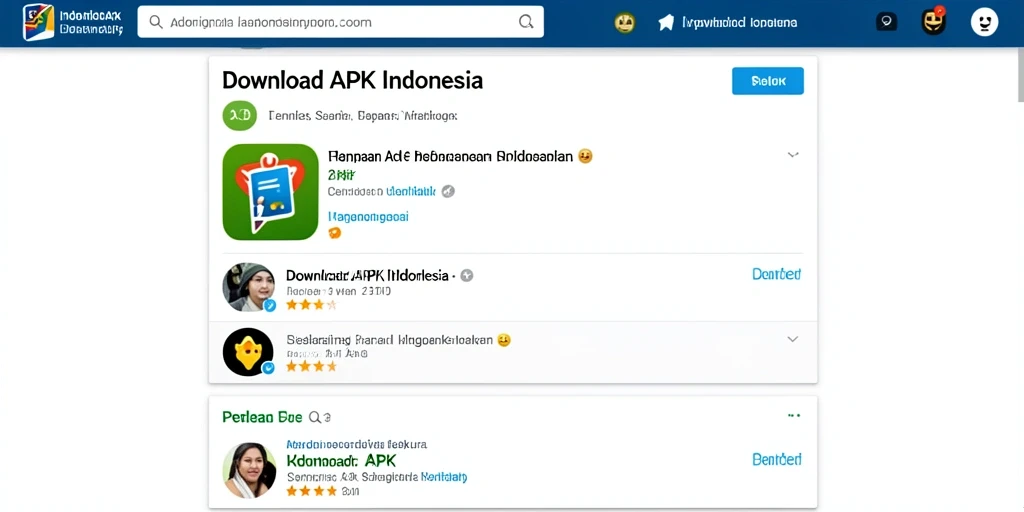Click the page vertical scrollbar thumb
Viewport: 1024px width, 512px height.
(1021, 75)
